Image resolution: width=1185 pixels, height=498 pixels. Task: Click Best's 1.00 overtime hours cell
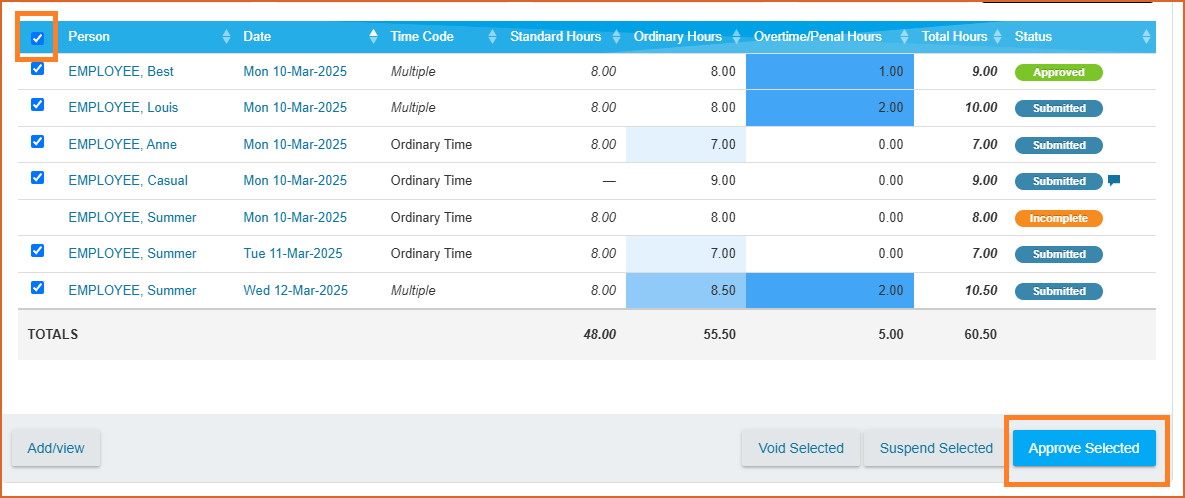(x=830, y=72)
